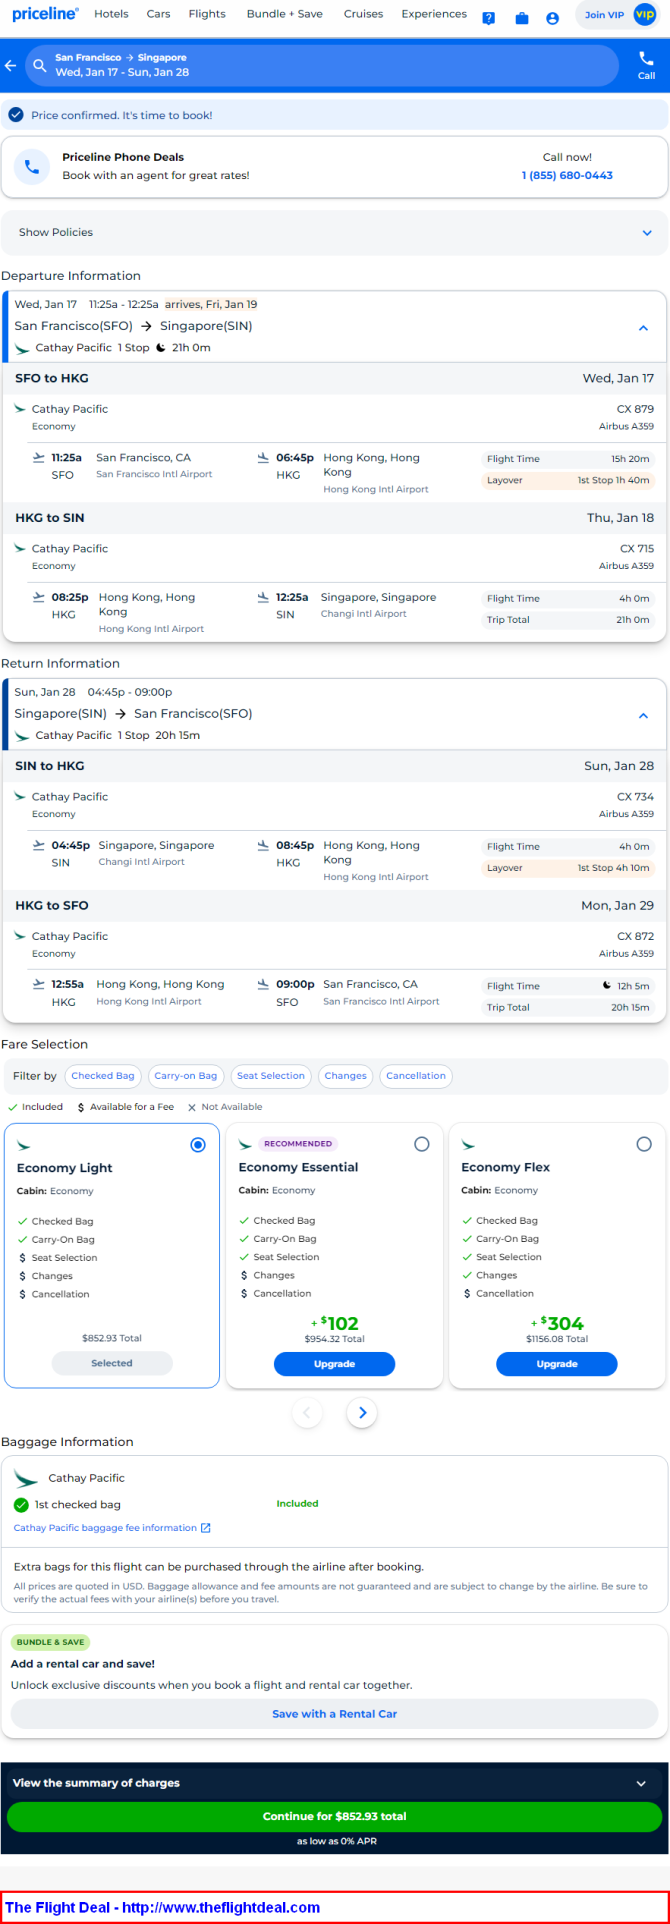
Task: Click the RECOMMENDED badge on Economy Essential
Action: click(298, 1143)
